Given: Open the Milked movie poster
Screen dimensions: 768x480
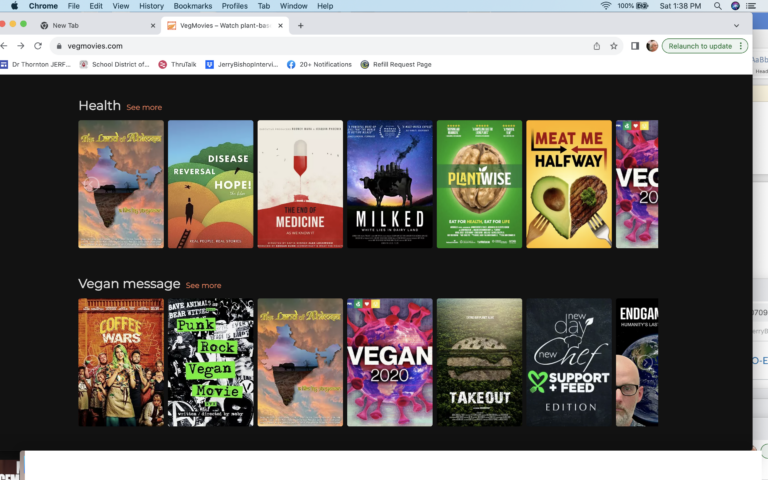Looking at the screenshot, I should tap(390, 184).
